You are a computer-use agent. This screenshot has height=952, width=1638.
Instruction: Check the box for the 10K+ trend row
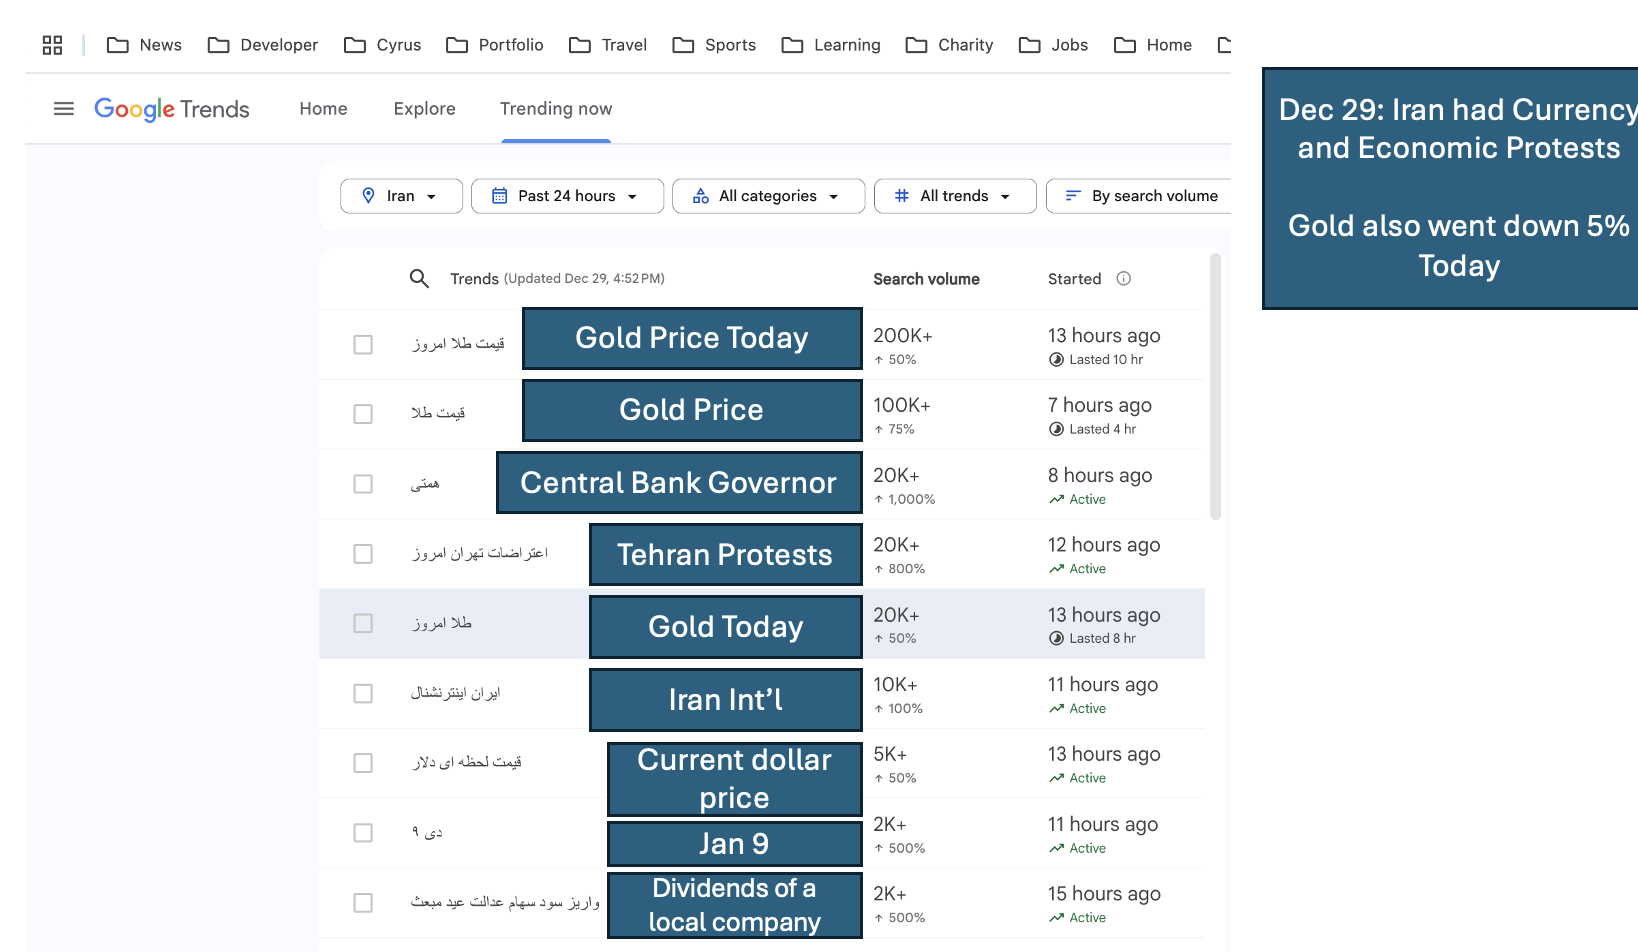(363, 694)
